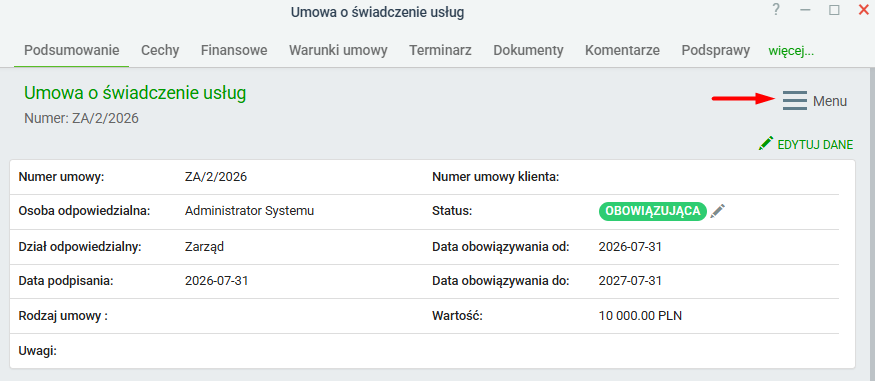Viewport: 875px width, 381px height.
Task: Click the Data podpisania label
Action: coord(66,281)
